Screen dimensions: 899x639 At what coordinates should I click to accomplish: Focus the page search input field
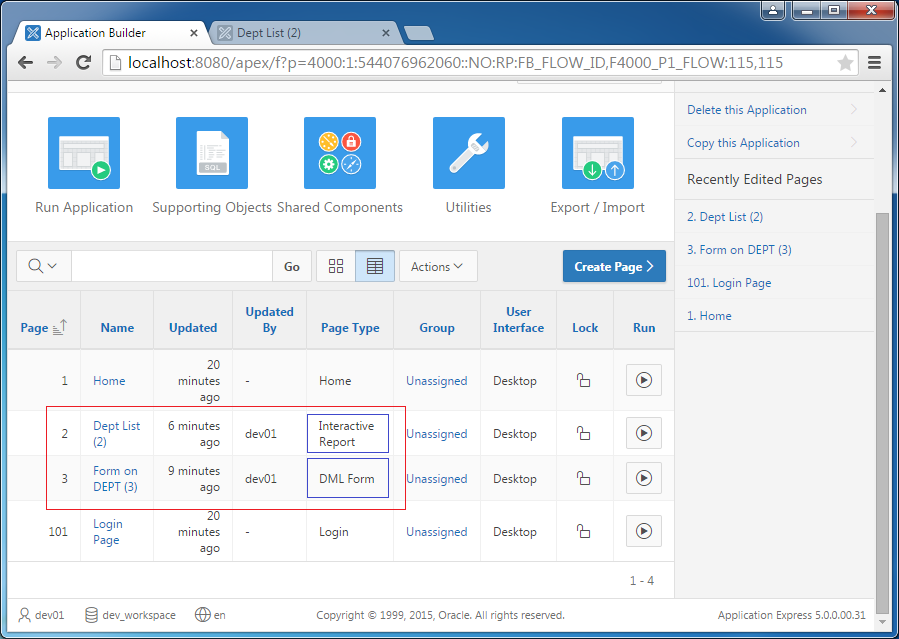click(171, 266)
